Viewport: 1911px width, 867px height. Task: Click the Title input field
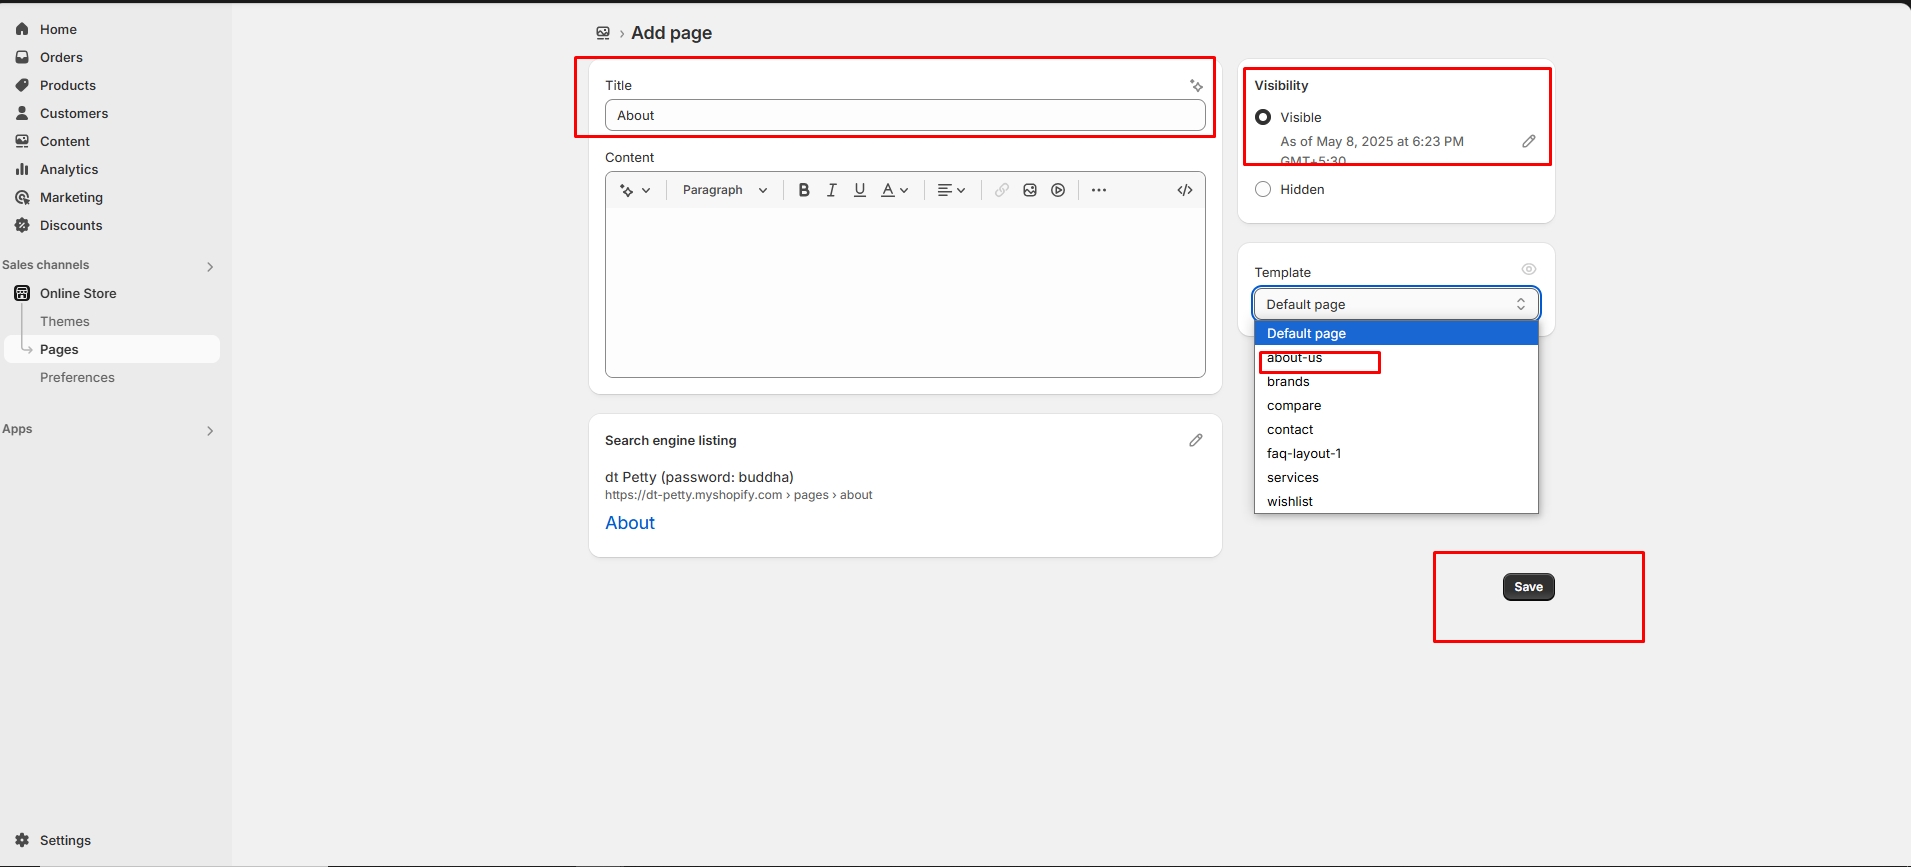click(904, 115)
